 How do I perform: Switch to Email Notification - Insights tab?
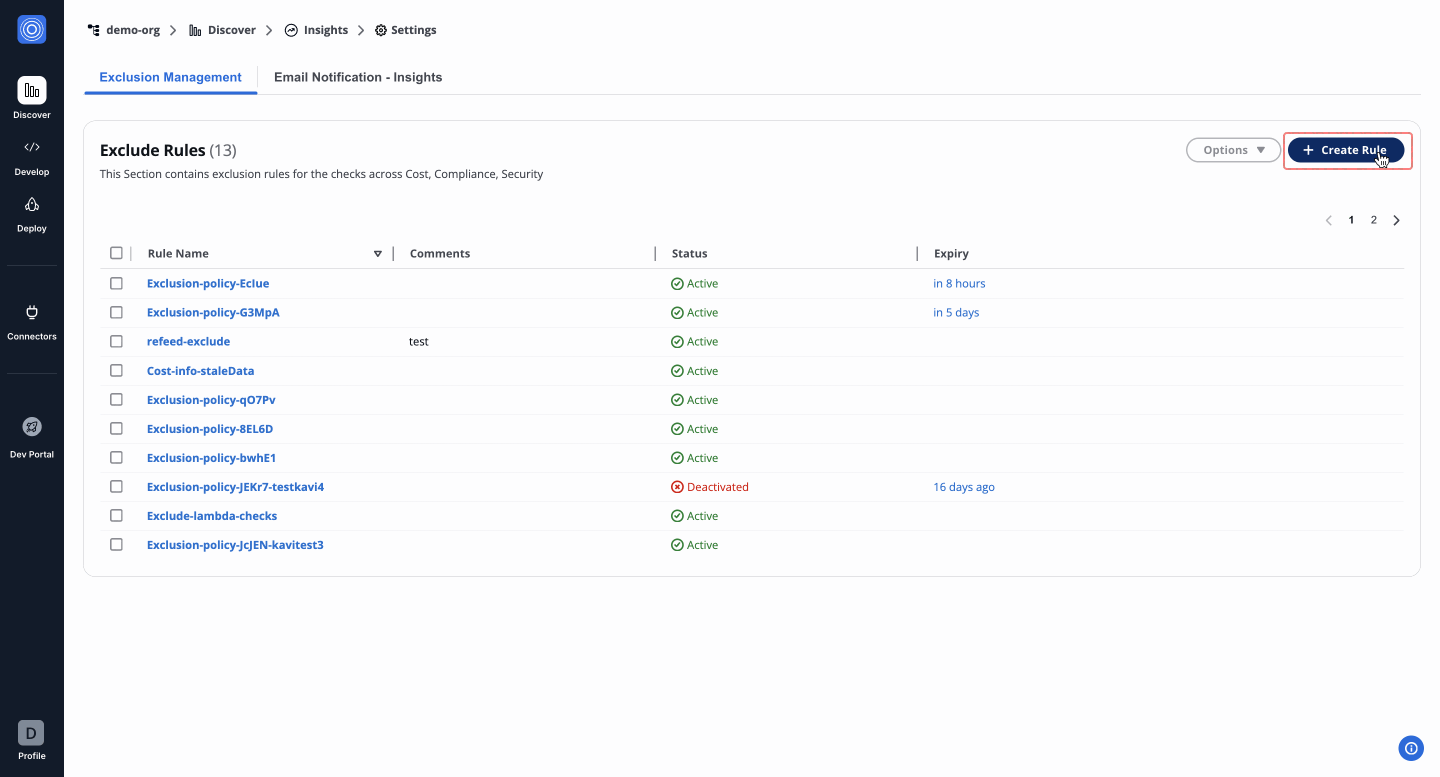[x=358, y=77]
